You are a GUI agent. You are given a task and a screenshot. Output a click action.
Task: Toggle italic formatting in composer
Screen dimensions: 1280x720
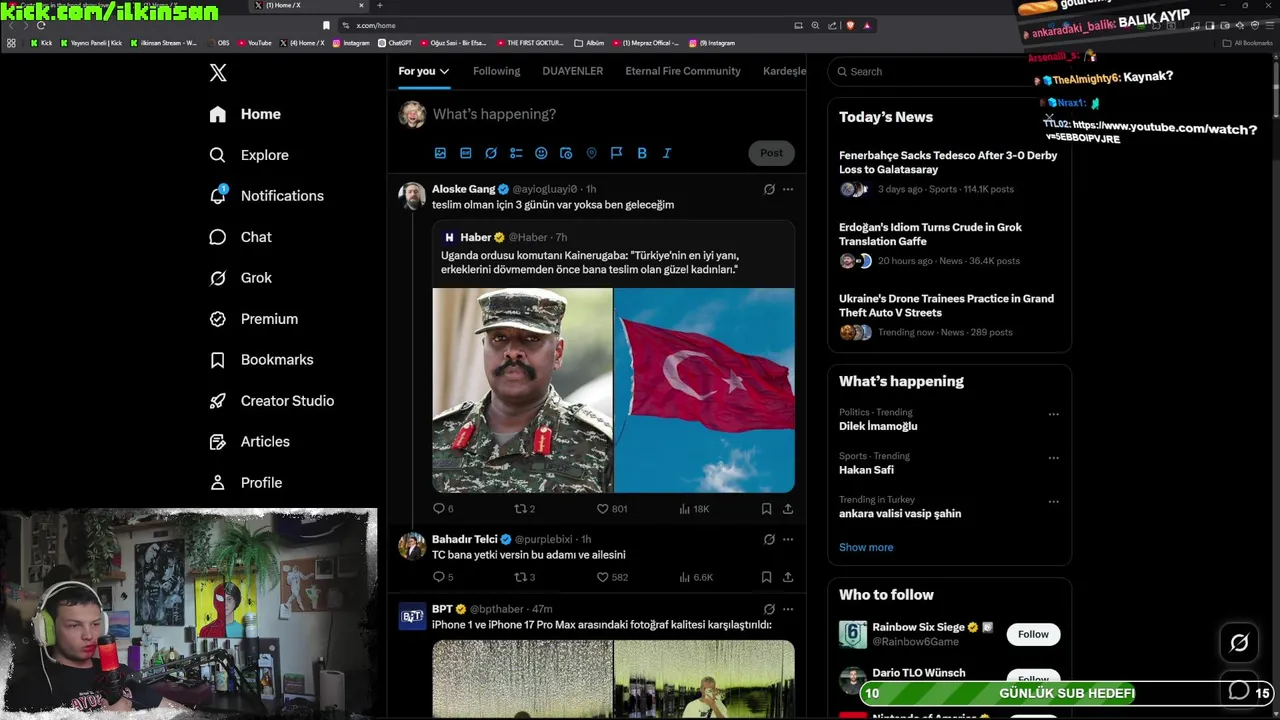pyautogui.click(x=667, y=153)
